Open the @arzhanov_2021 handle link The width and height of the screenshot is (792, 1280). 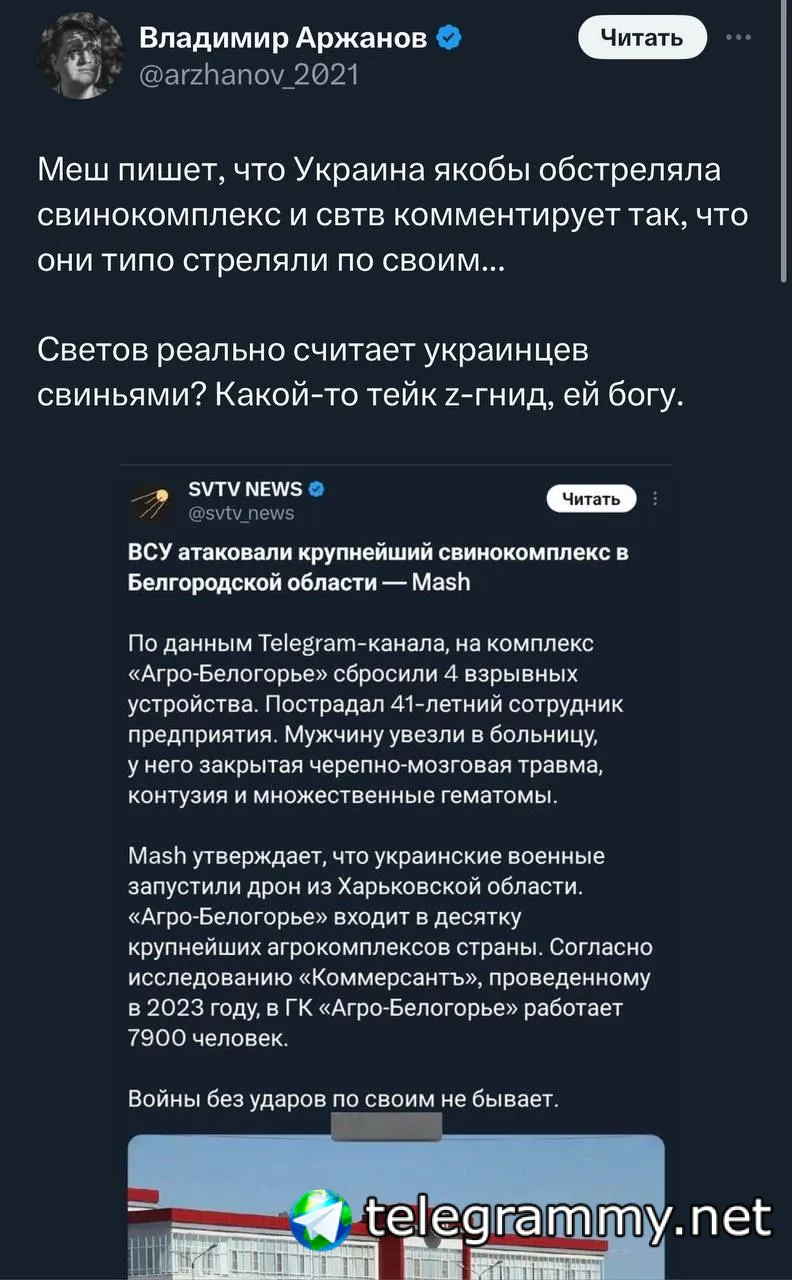(x=248, y=74)
